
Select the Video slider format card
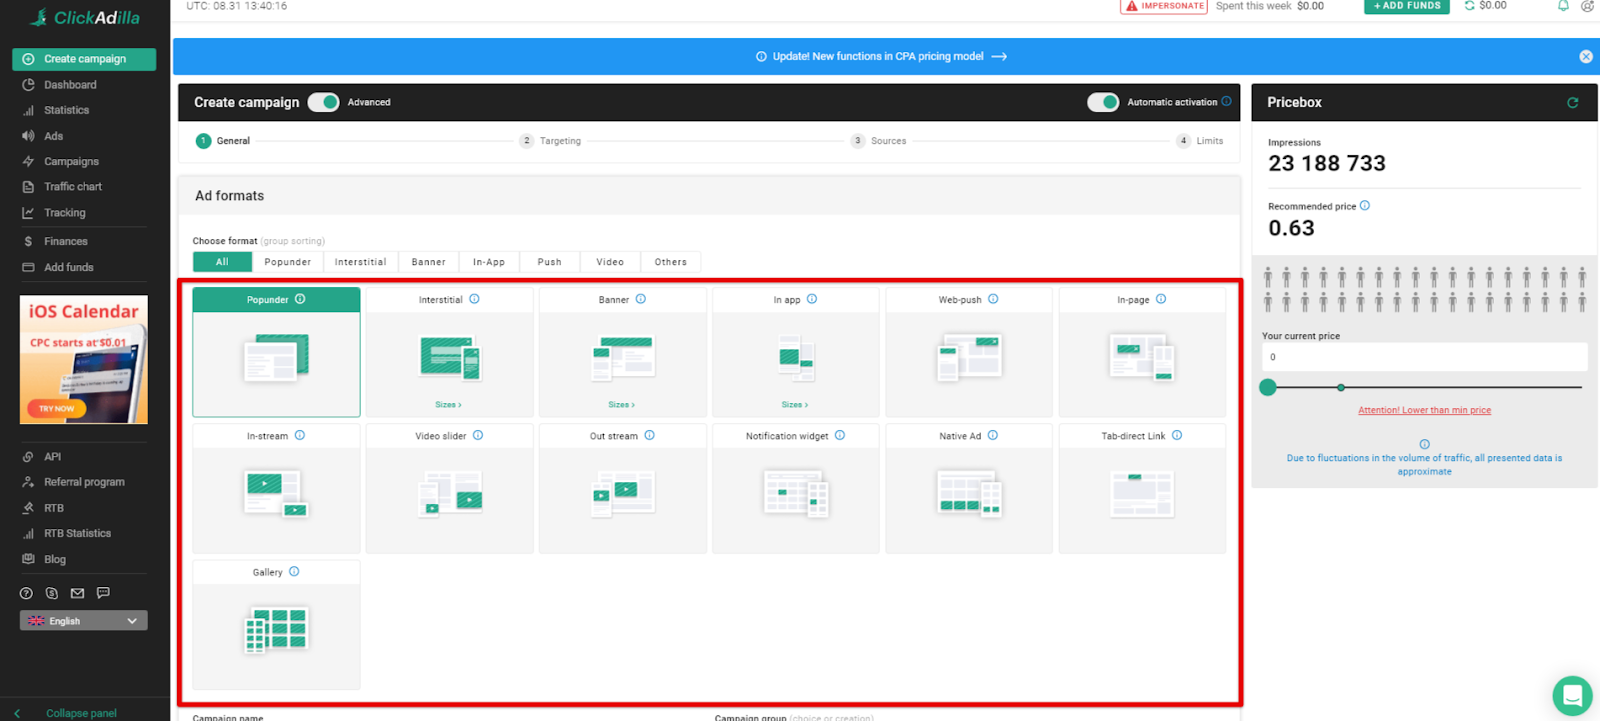click(449, 488)
